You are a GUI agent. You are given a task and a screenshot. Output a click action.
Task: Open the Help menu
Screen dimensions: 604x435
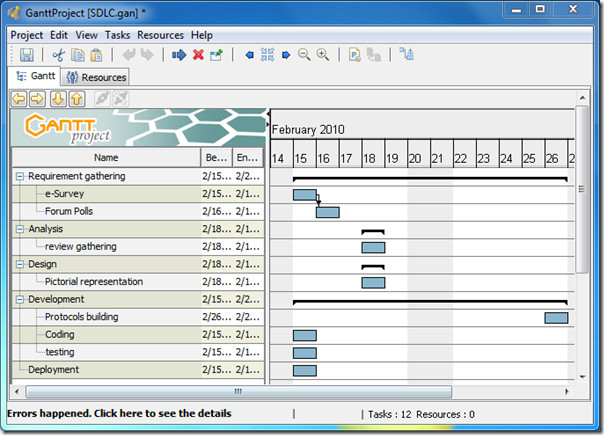pyautogui.click(x=202, y=35)
